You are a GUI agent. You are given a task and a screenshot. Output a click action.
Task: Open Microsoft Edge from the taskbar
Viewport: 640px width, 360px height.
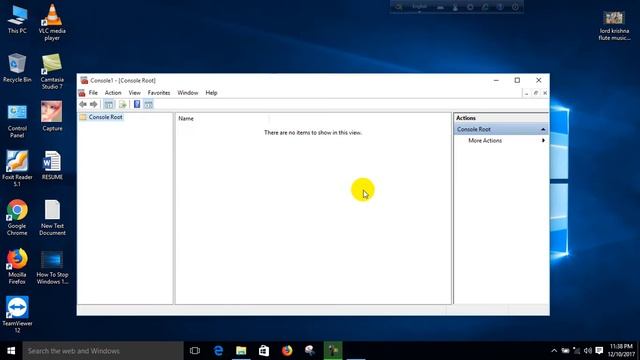(x=218, y=351)
